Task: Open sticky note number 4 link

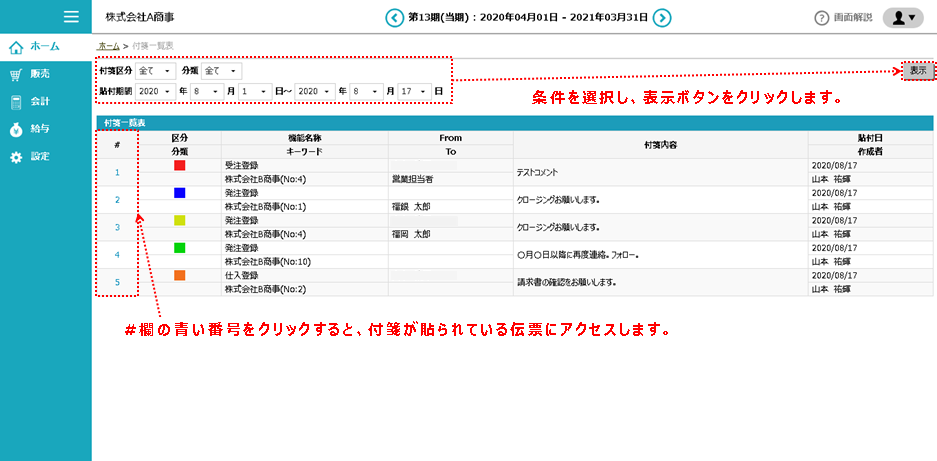Action: [117, 255]
